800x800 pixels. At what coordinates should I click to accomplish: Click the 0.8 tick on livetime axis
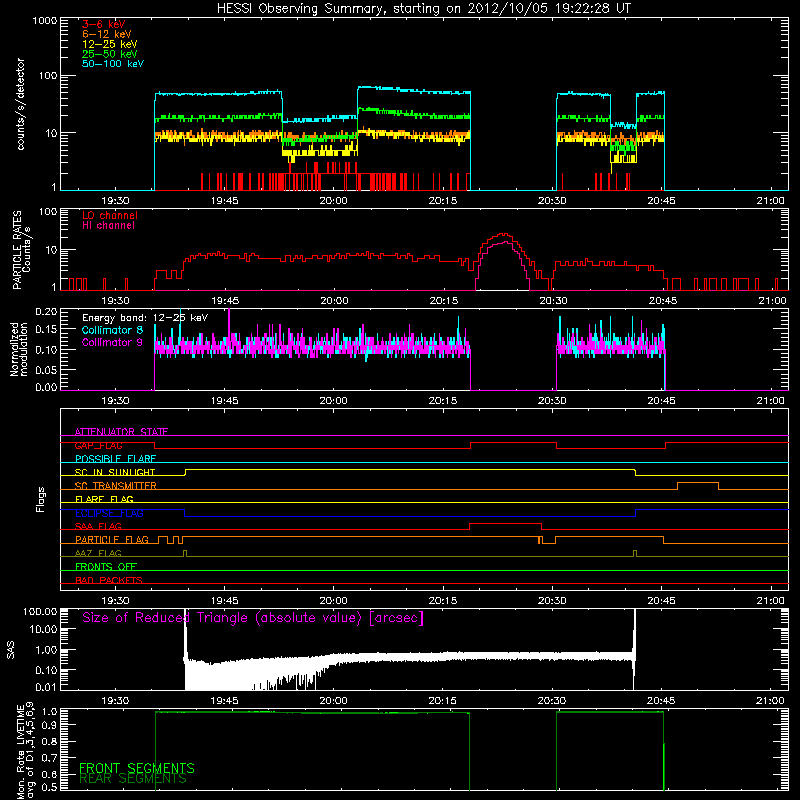tap(49, 742)
